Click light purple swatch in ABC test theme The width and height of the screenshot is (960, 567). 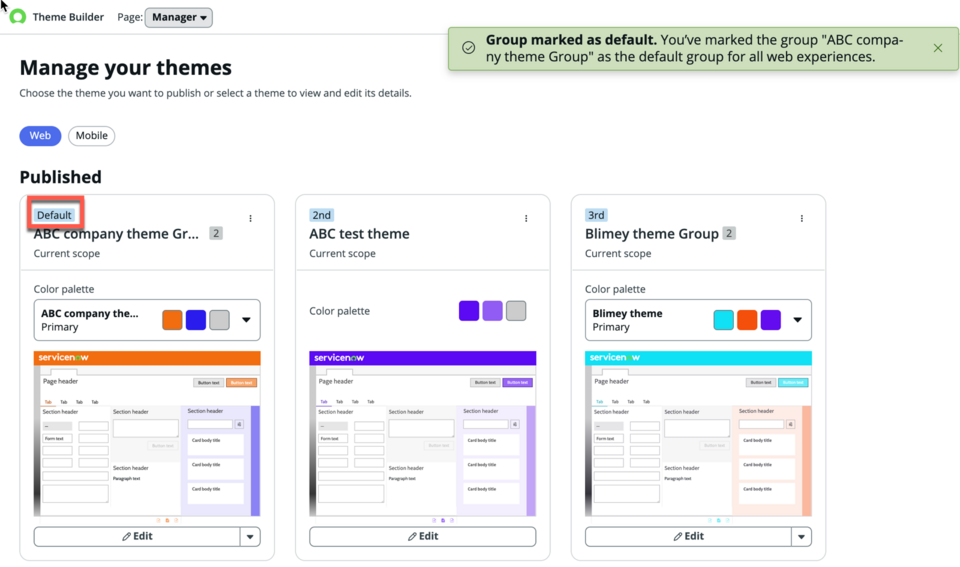492,310
